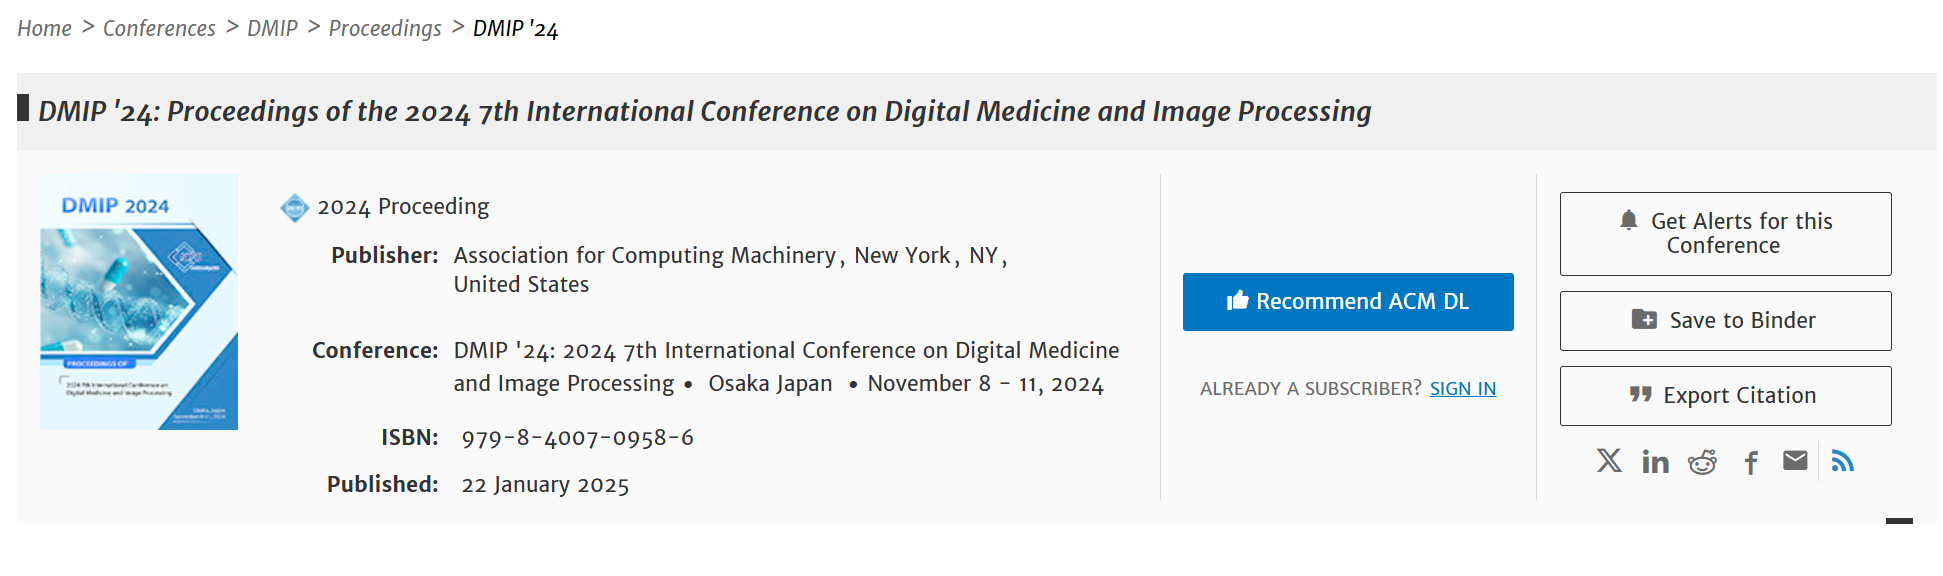Click the Export Citation button
Image resolution: width=1943 pixels, height=576 pixels.
click(1725, 396)
